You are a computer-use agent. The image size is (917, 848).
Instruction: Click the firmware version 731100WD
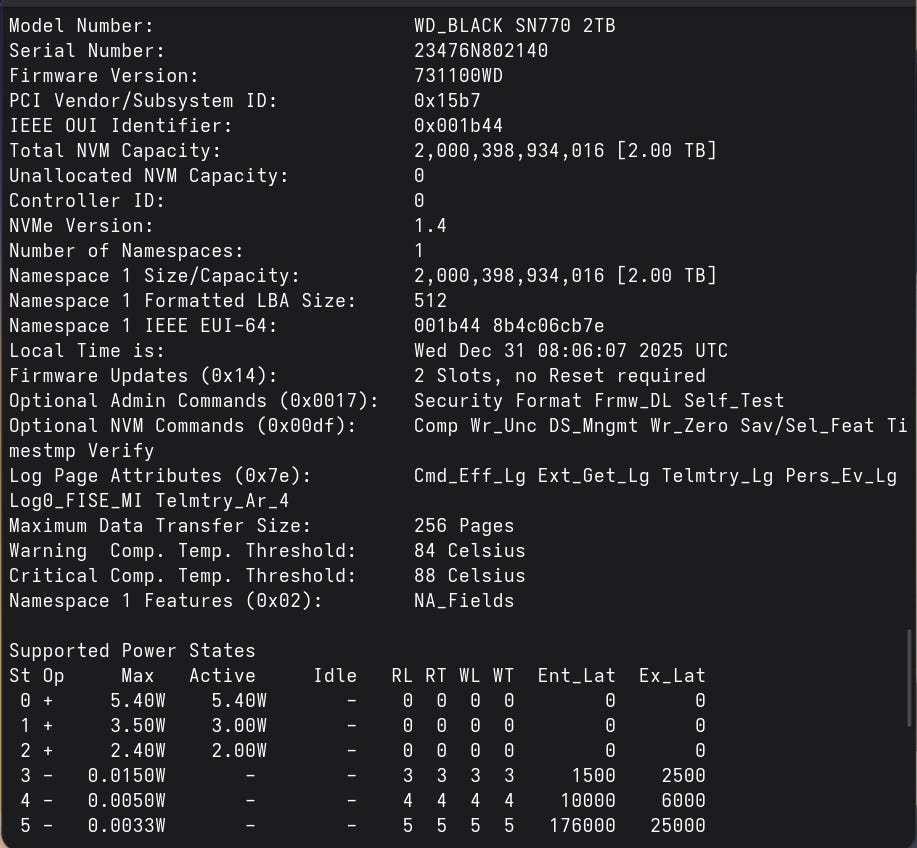(x=458, y=76)
